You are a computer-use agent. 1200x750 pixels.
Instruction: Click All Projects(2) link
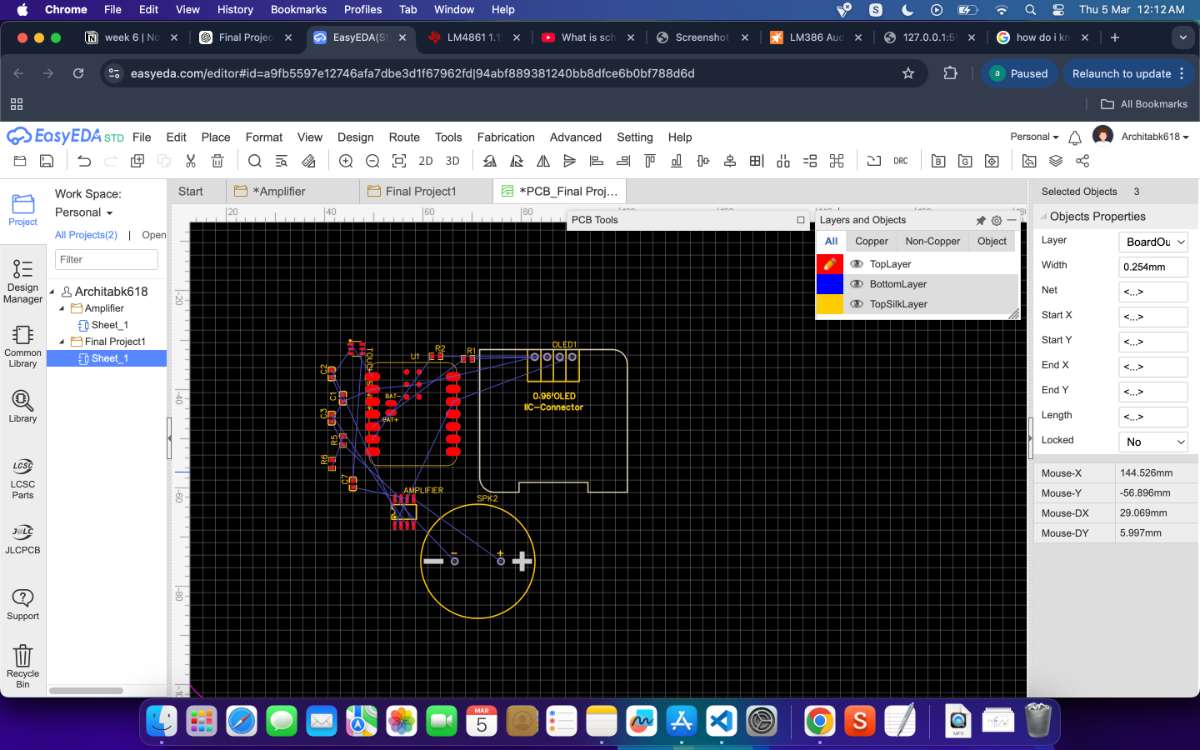(86, 235)
